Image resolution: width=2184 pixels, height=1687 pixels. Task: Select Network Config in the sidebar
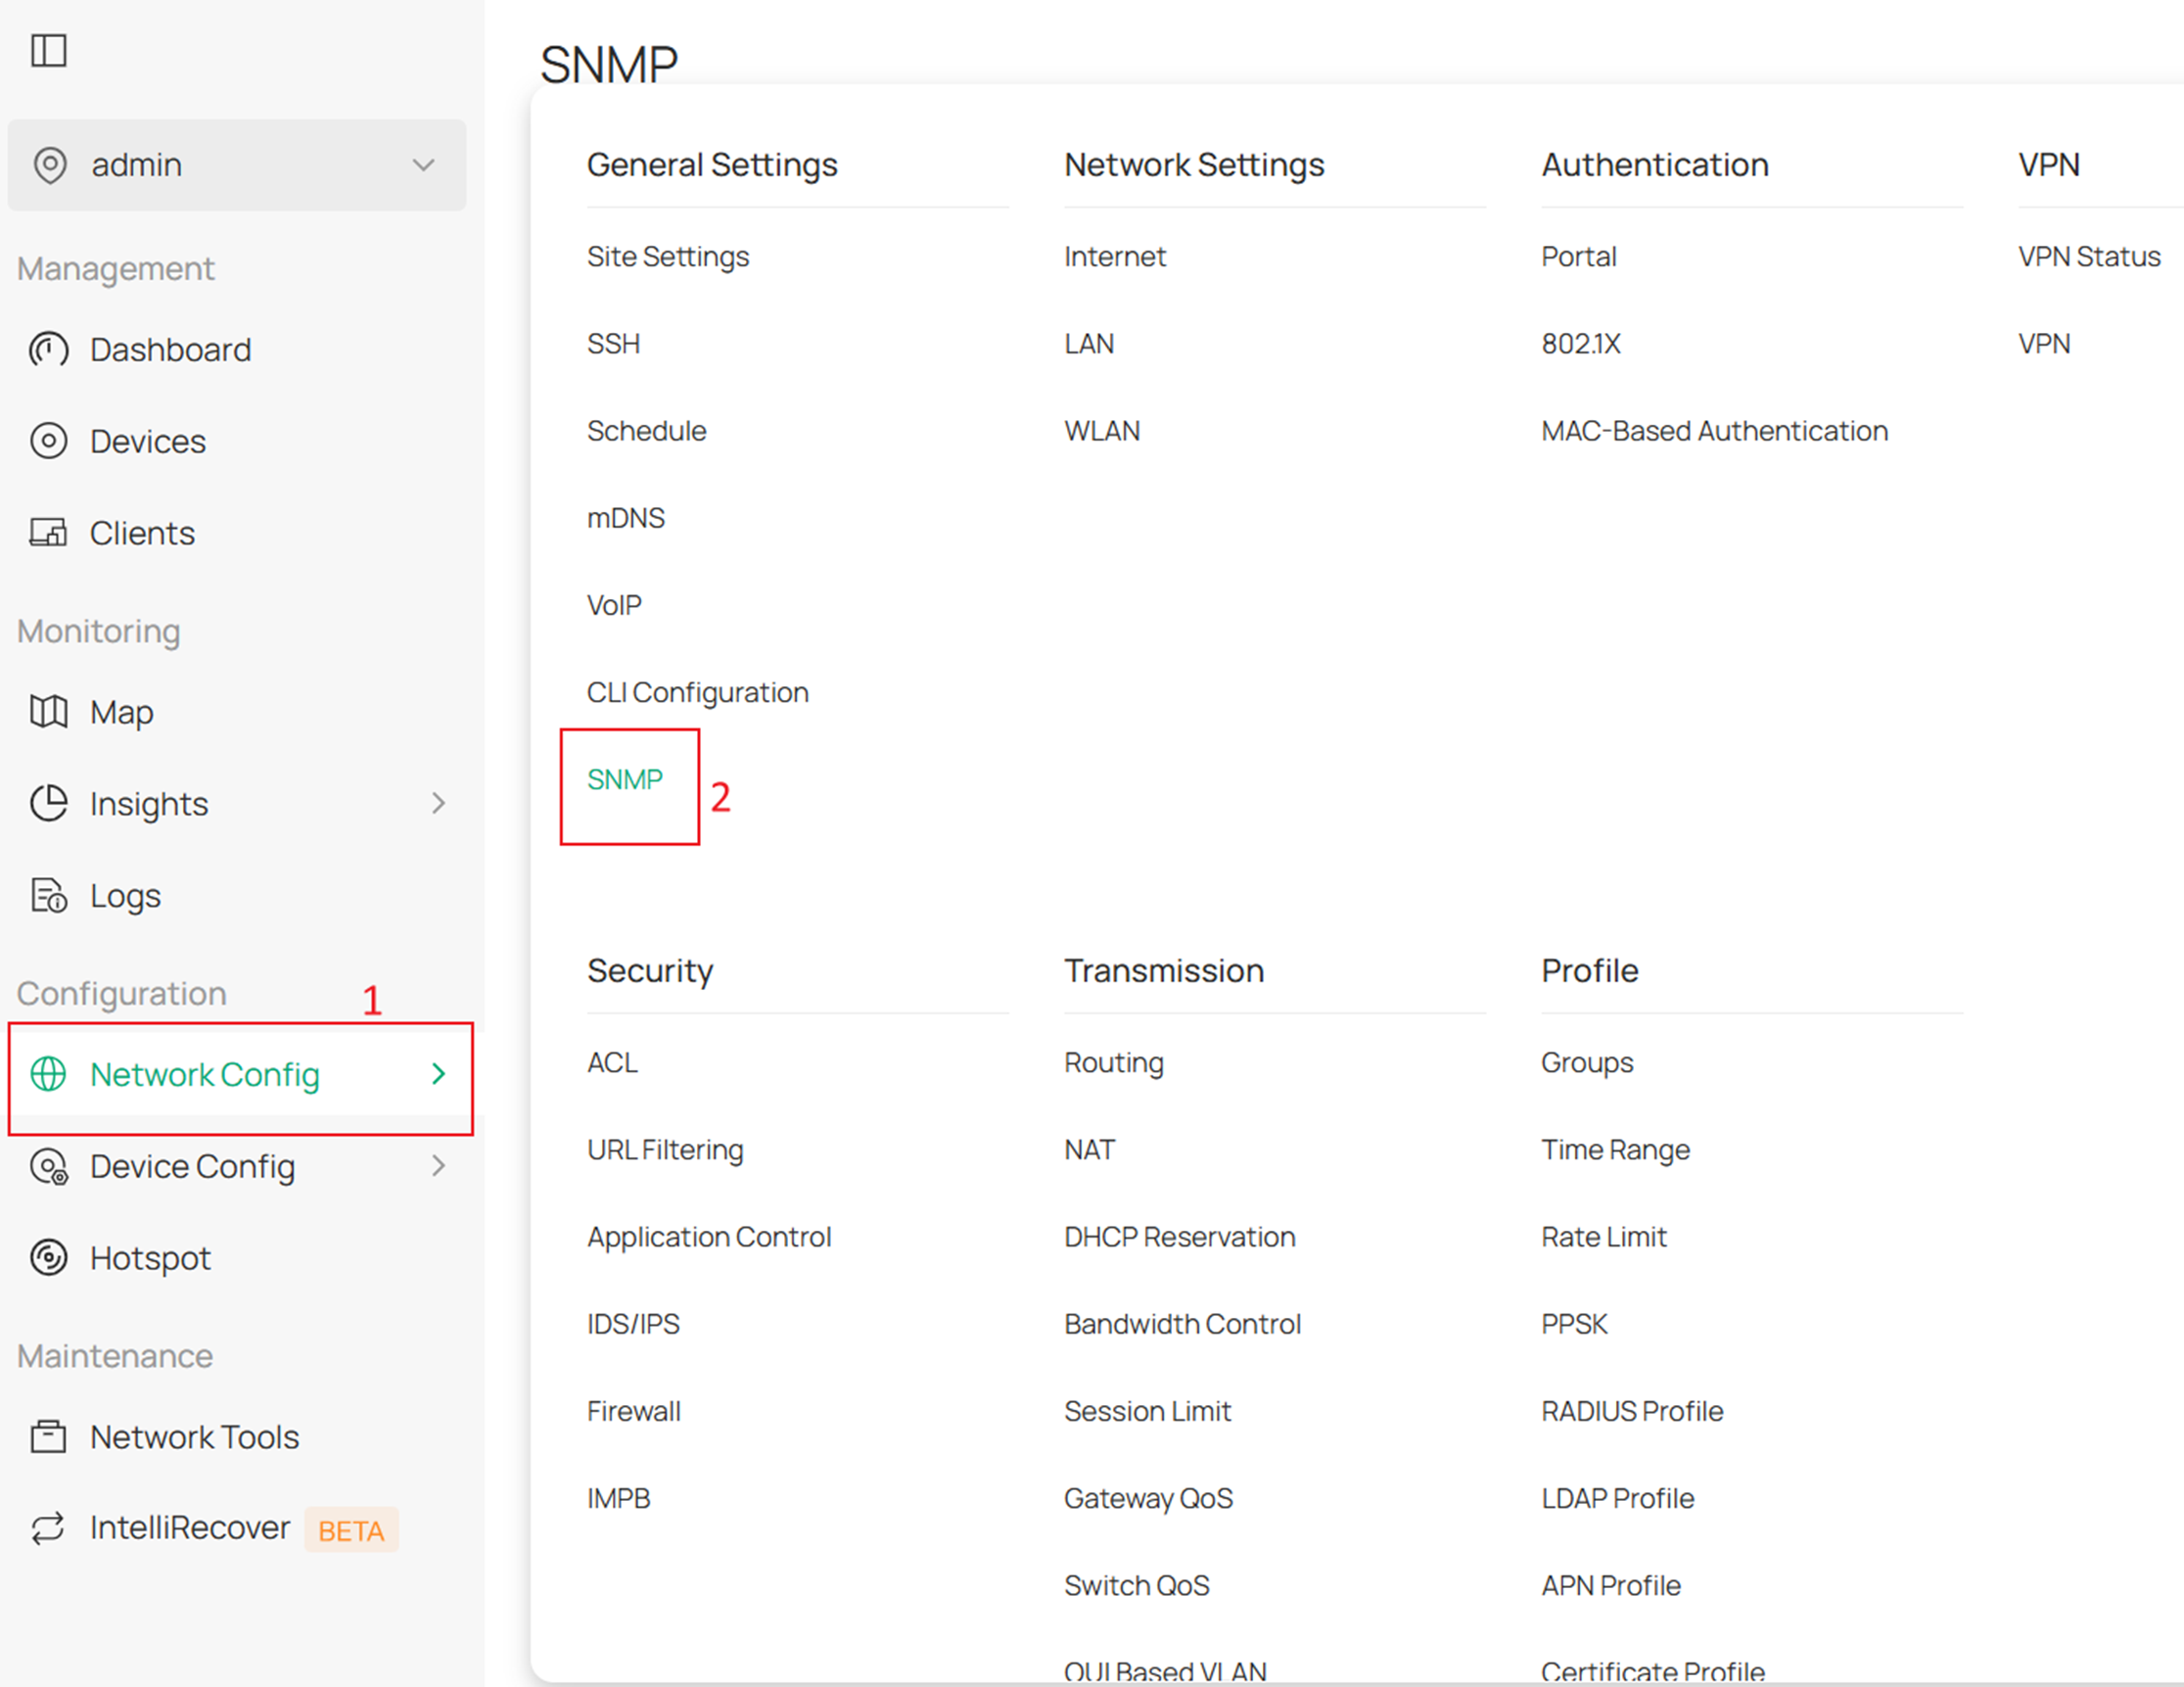[x=204, y=1075]
